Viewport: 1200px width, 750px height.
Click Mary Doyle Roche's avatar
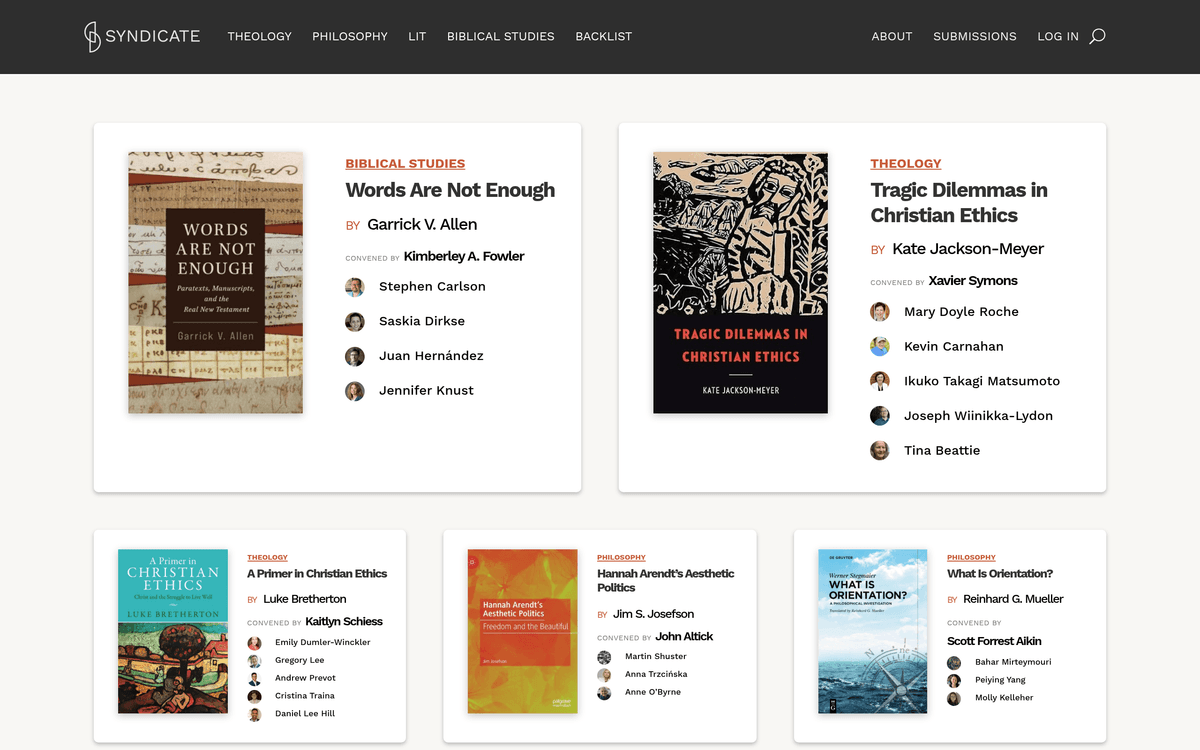coord(880,312)
